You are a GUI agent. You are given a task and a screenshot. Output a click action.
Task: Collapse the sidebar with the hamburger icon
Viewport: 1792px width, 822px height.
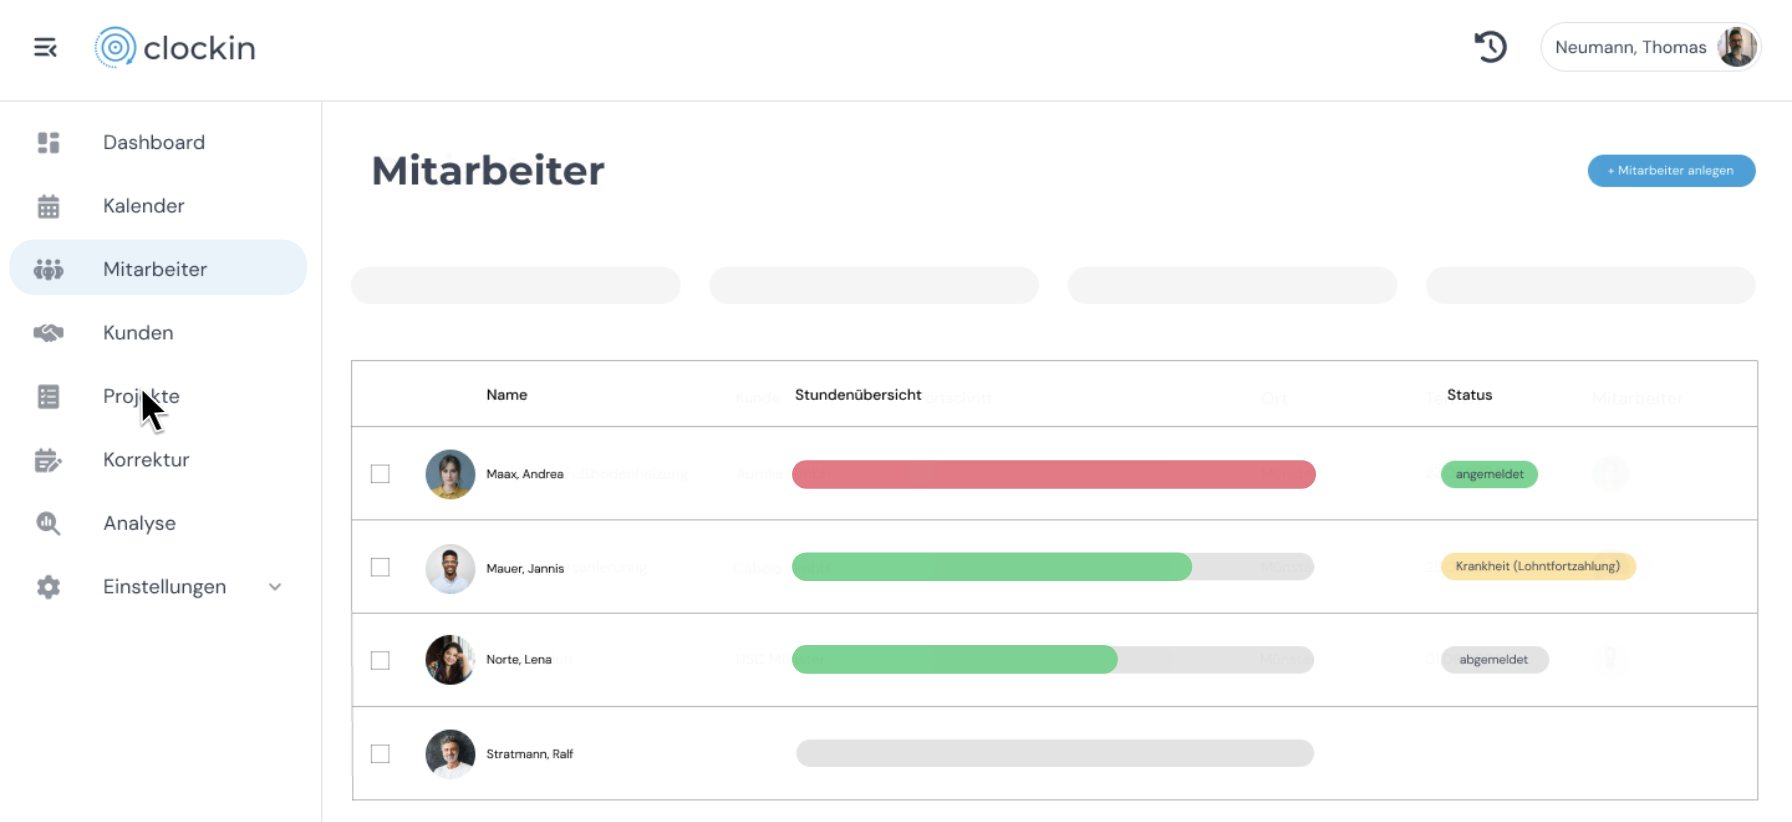tap(45, 48)
